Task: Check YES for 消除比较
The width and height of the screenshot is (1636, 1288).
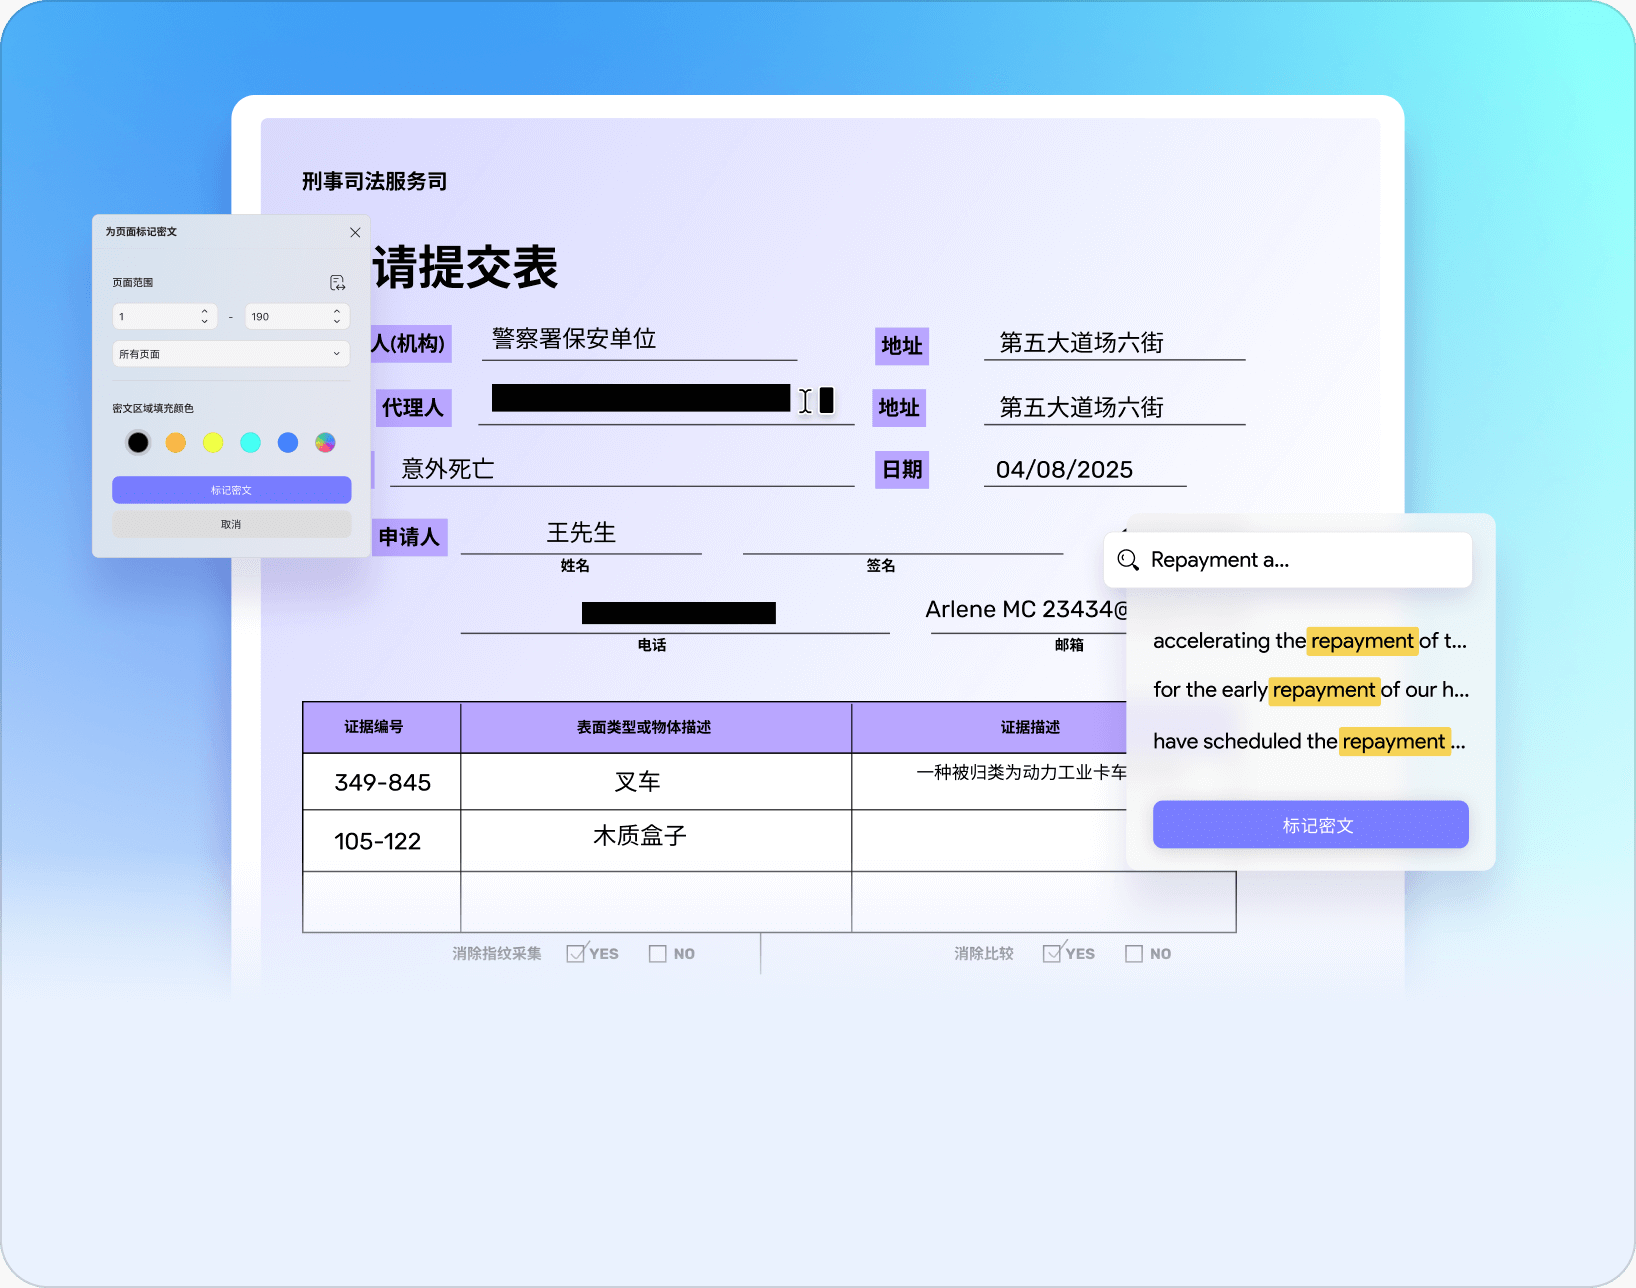Action: pyautogui.click(x=1052, y=954)
